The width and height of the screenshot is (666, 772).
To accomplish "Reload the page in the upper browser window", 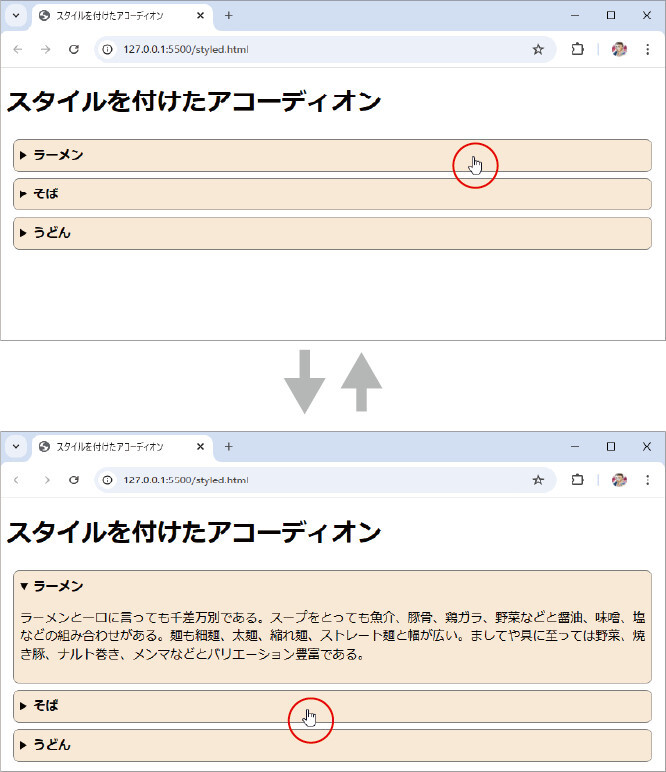I will click(x=73, y=49).
